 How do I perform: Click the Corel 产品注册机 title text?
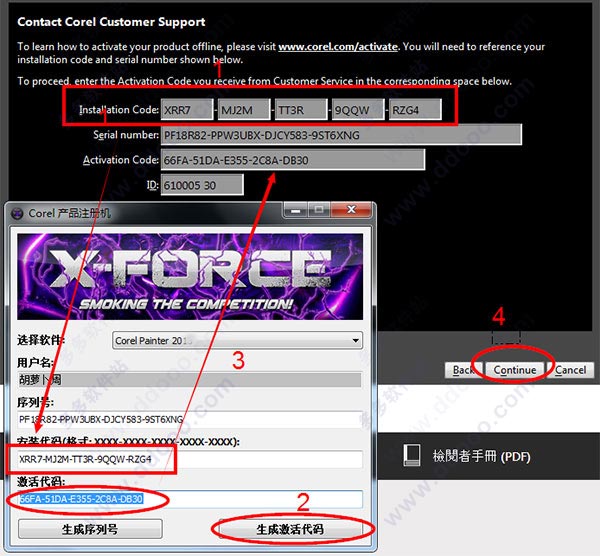(70, 213)
